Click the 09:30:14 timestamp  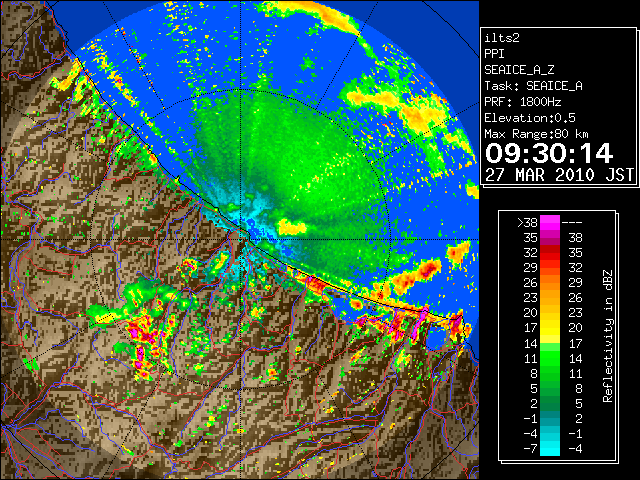[x=549, y=153]
